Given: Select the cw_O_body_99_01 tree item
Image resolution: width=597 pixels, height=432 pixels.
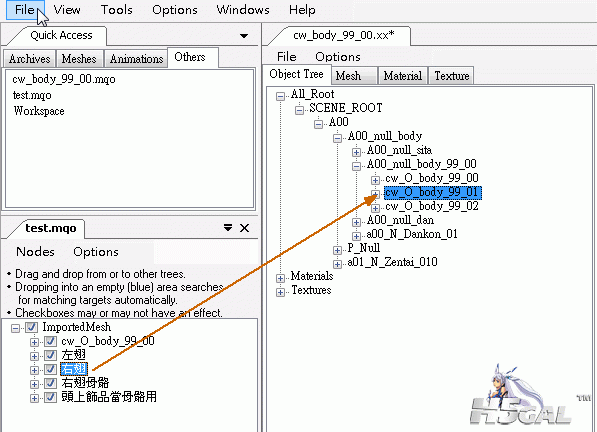Looking at the screenshot, I should coord(433,192).
